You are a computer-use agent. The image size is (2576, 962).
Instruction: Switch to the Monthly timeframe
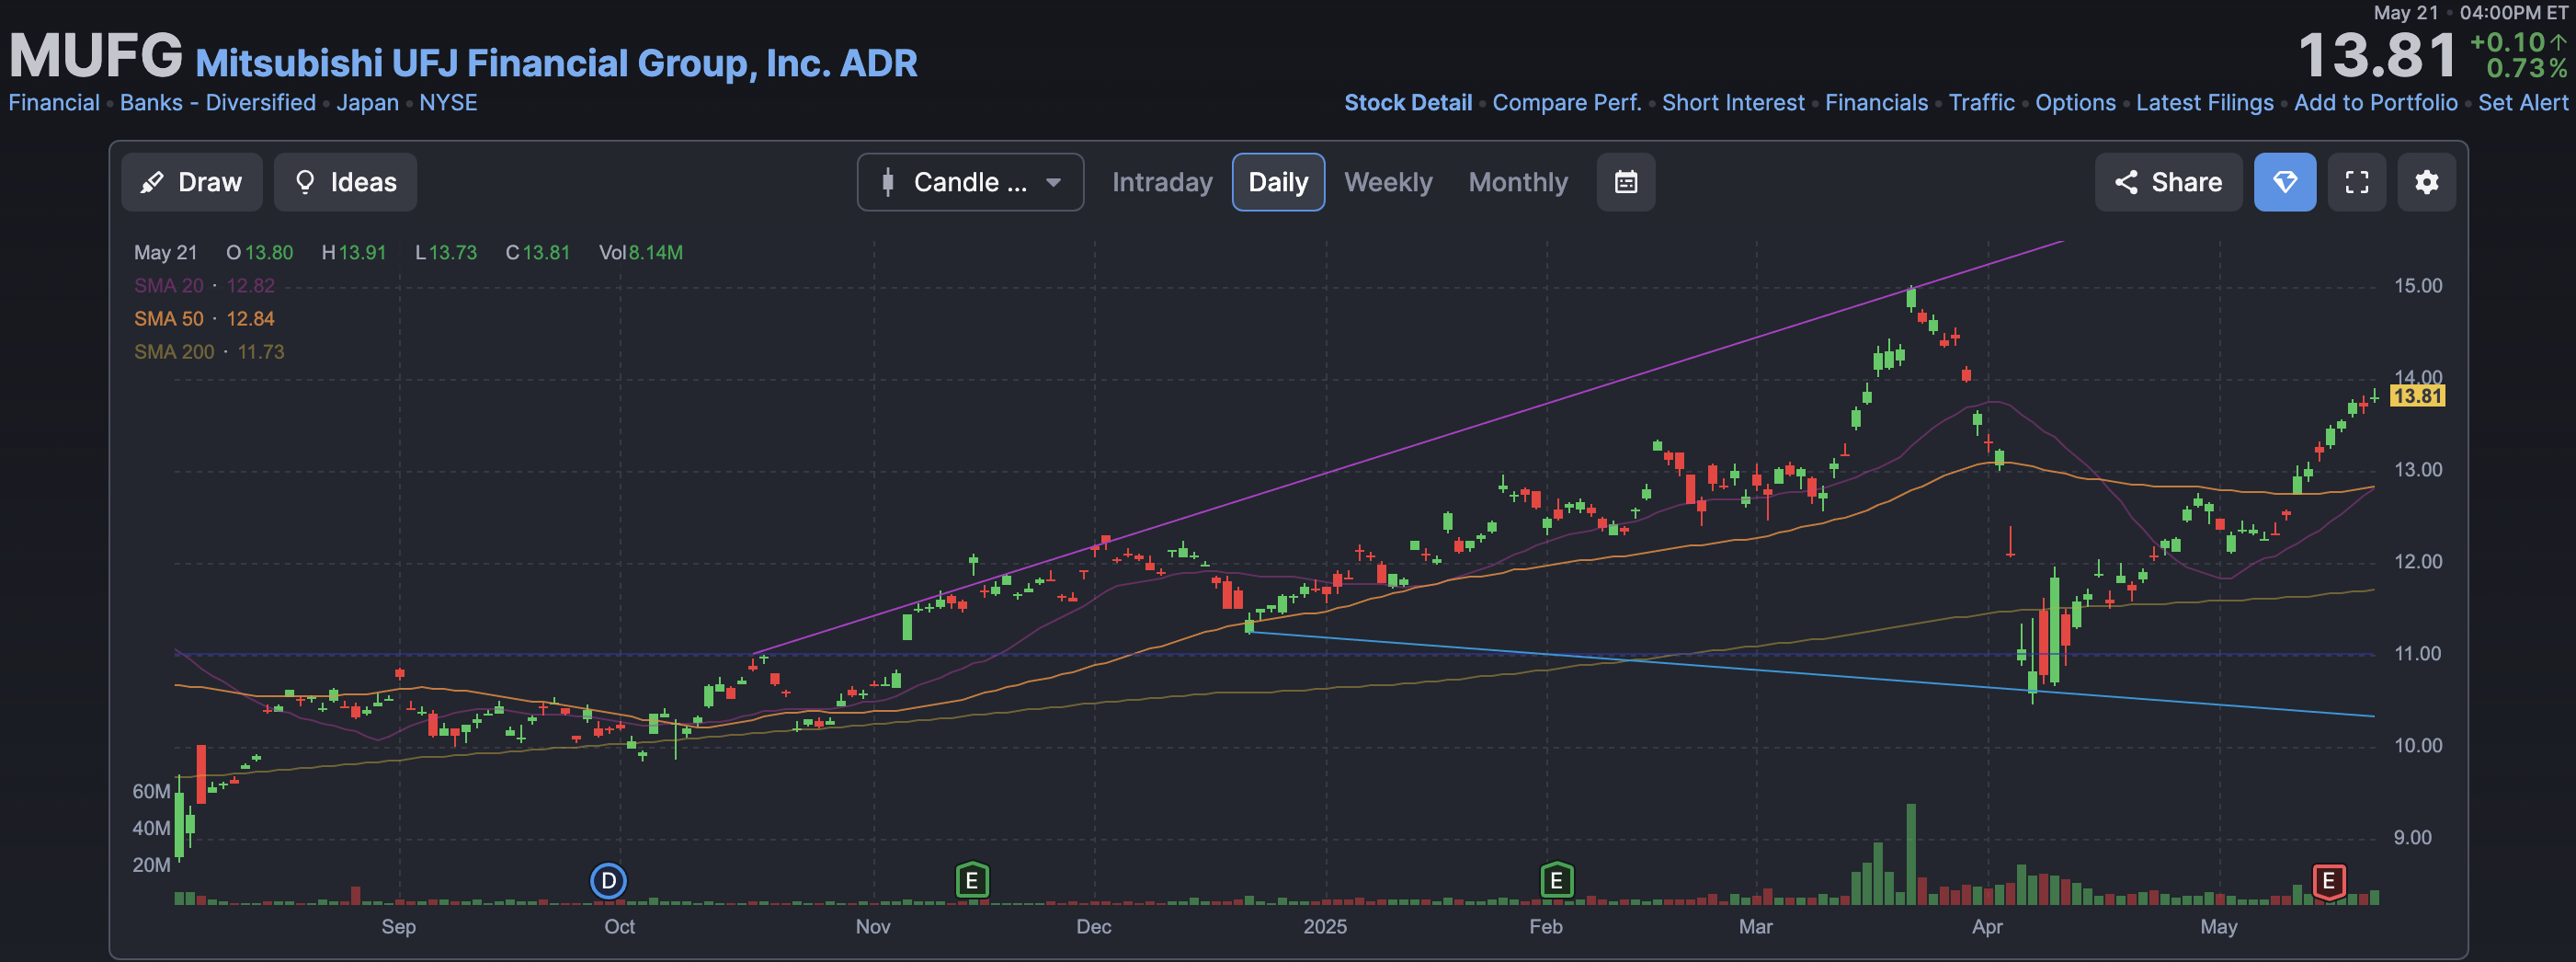pyautogui.click(x=1518, y=182)
